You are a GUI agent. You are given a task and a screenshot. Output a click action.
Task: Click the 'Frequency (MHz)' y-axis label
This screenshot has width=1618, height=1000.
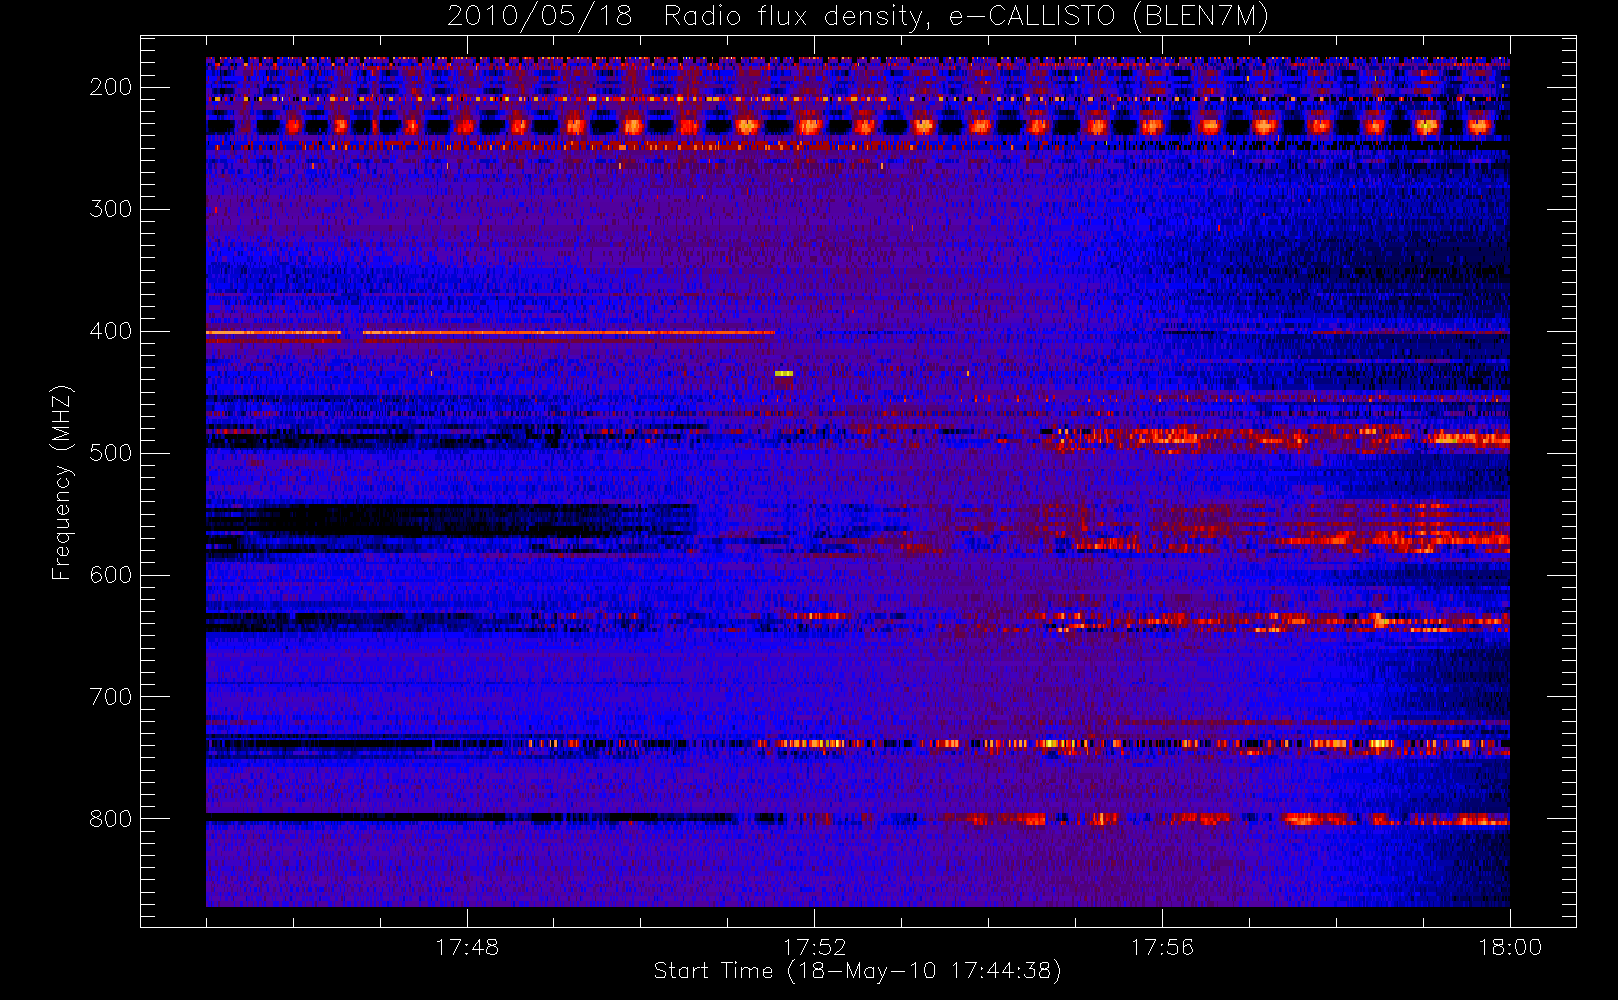click(x=62, y=482)
